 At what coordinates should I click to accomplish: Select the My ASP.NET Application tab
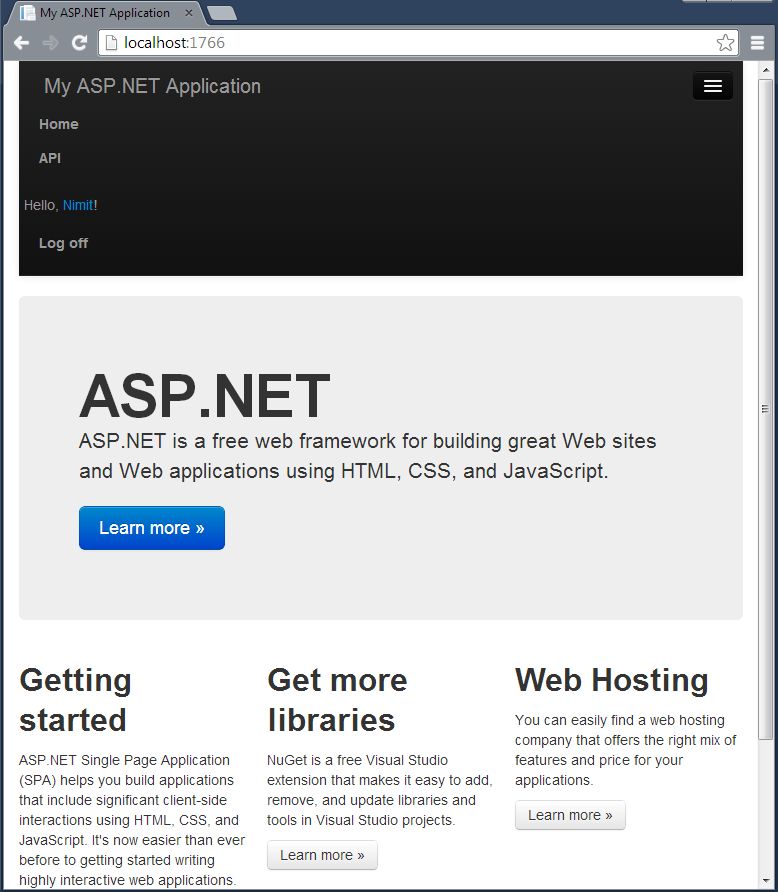tap(105, 13)
